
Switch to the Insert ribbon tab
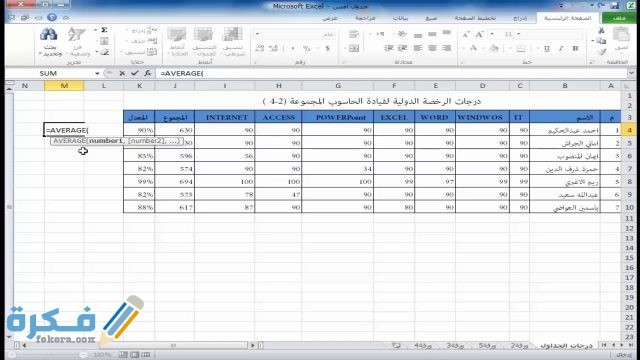[x=520, y=18]
